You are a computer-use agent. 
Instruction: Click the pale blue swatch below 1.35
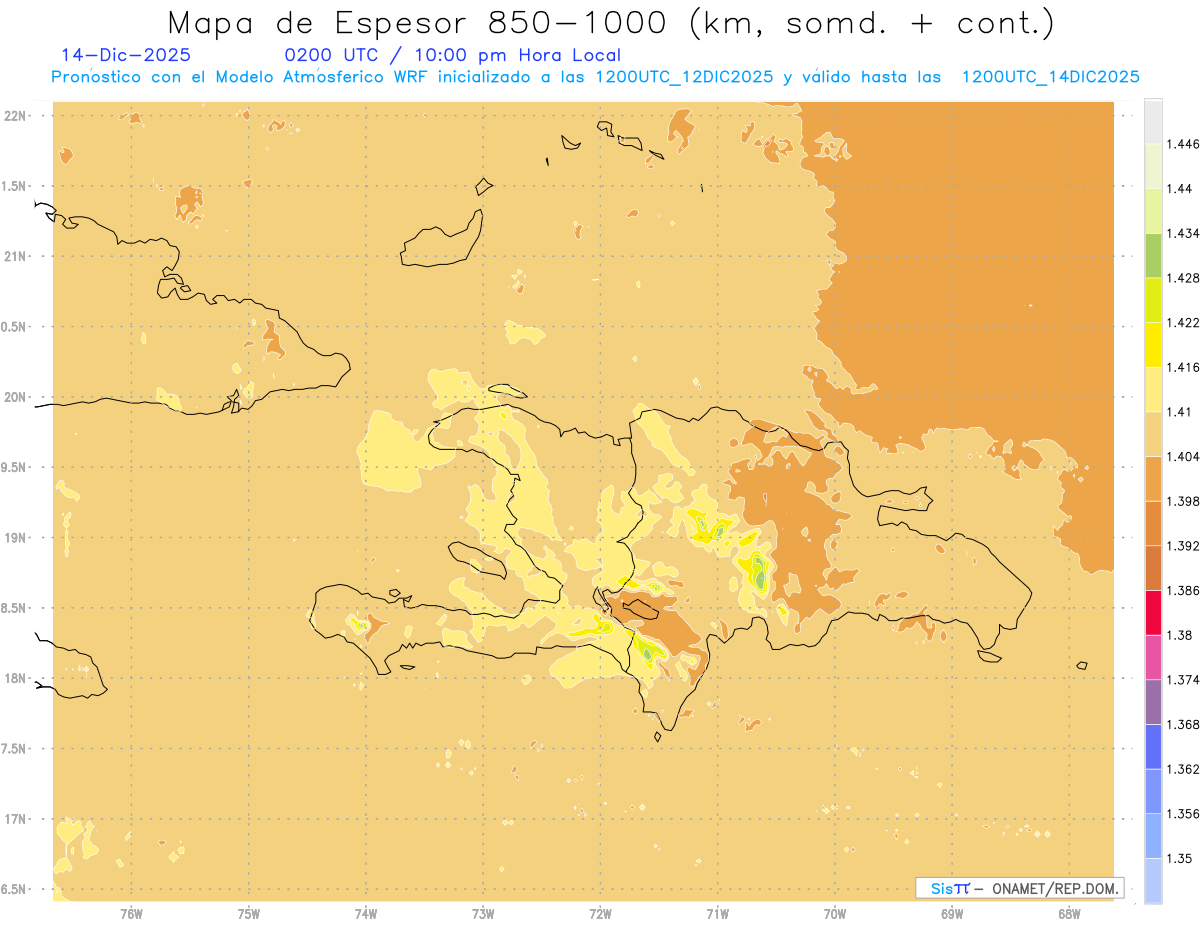1153,880
